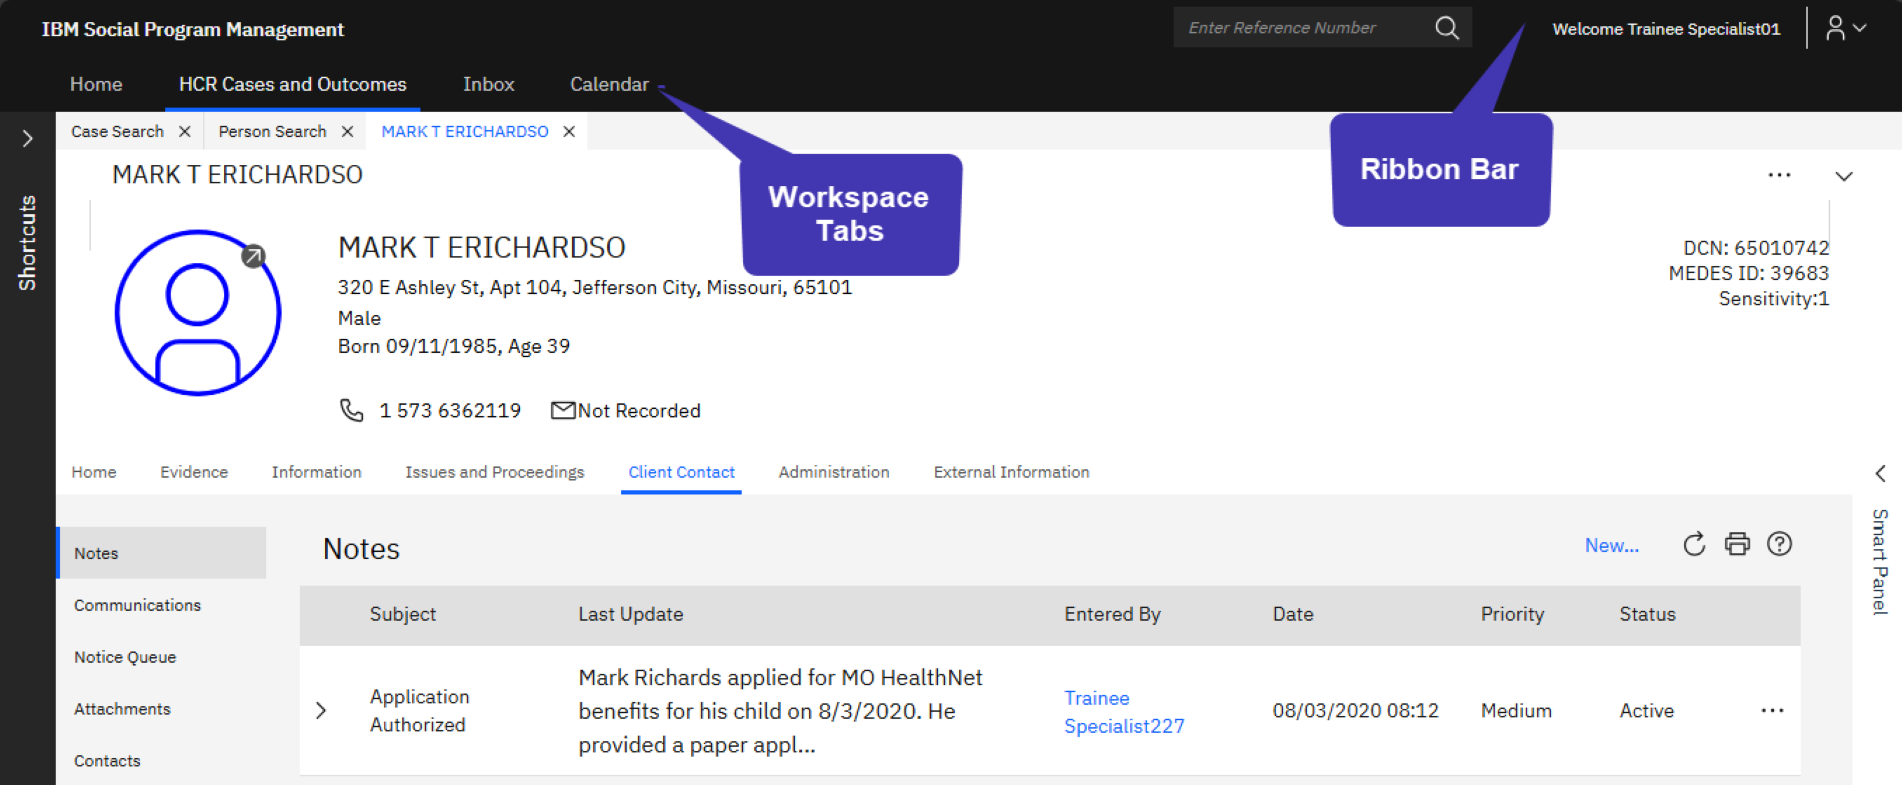Select the MARK T ERICHARDSO tab
Screen dimensions: 1902x785
[x=465, y=131]
